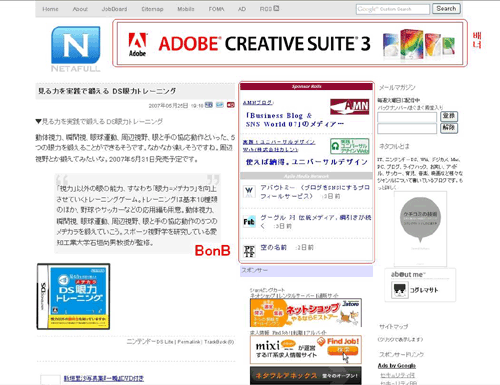Open the ネットショップ Eストアー banner
Screen dimensions: 500x385
306,313
